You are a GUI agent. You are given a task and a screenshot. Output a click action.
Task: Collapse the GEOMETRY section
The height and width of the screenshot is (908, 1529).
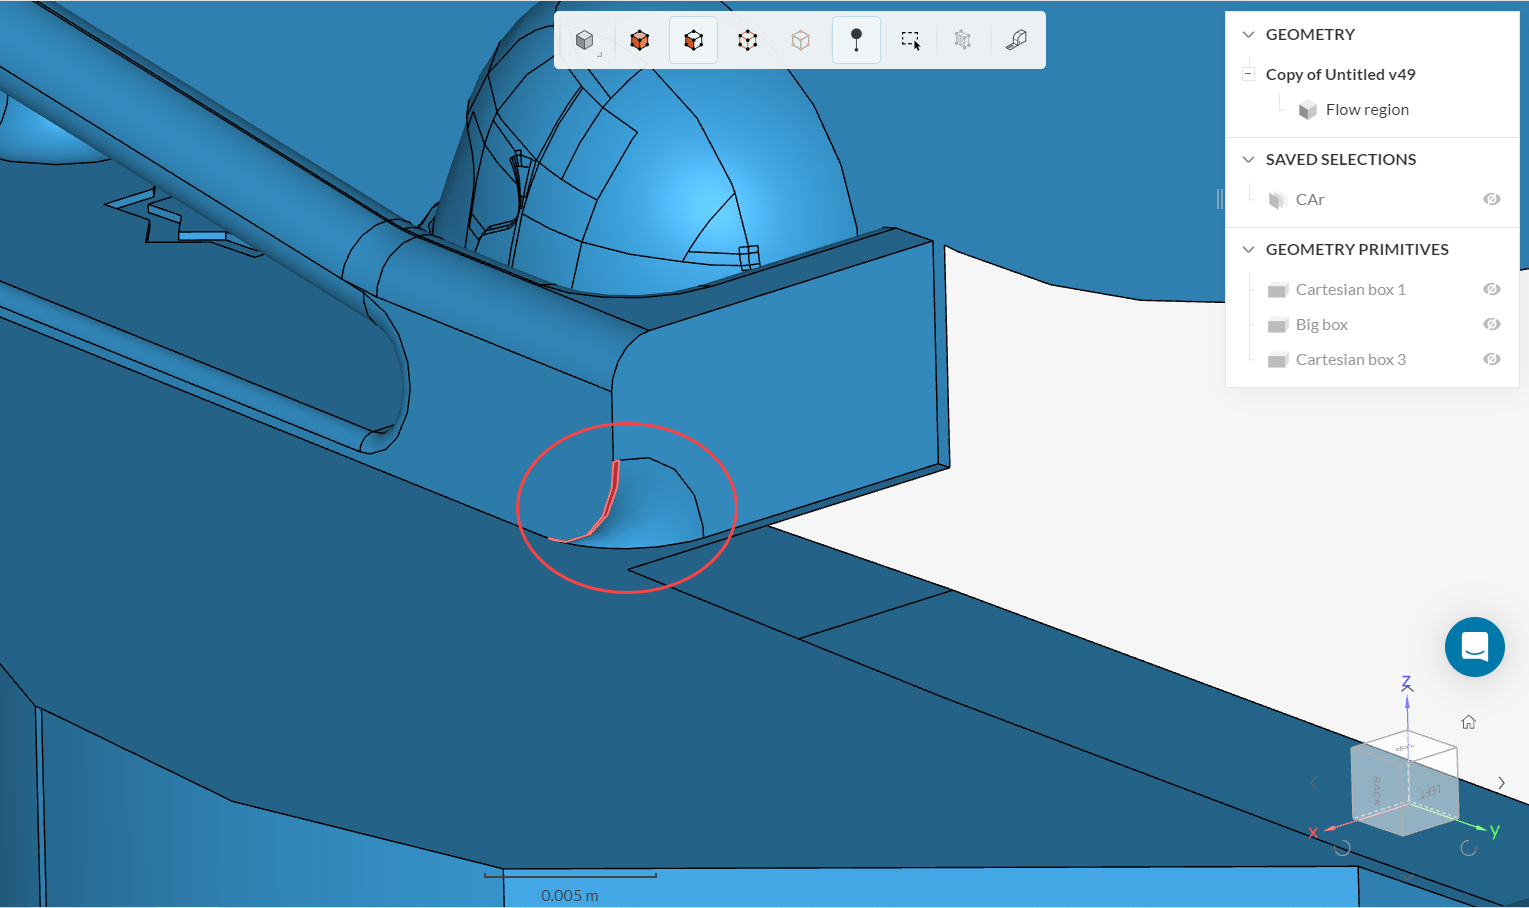tap(1248, 34)
